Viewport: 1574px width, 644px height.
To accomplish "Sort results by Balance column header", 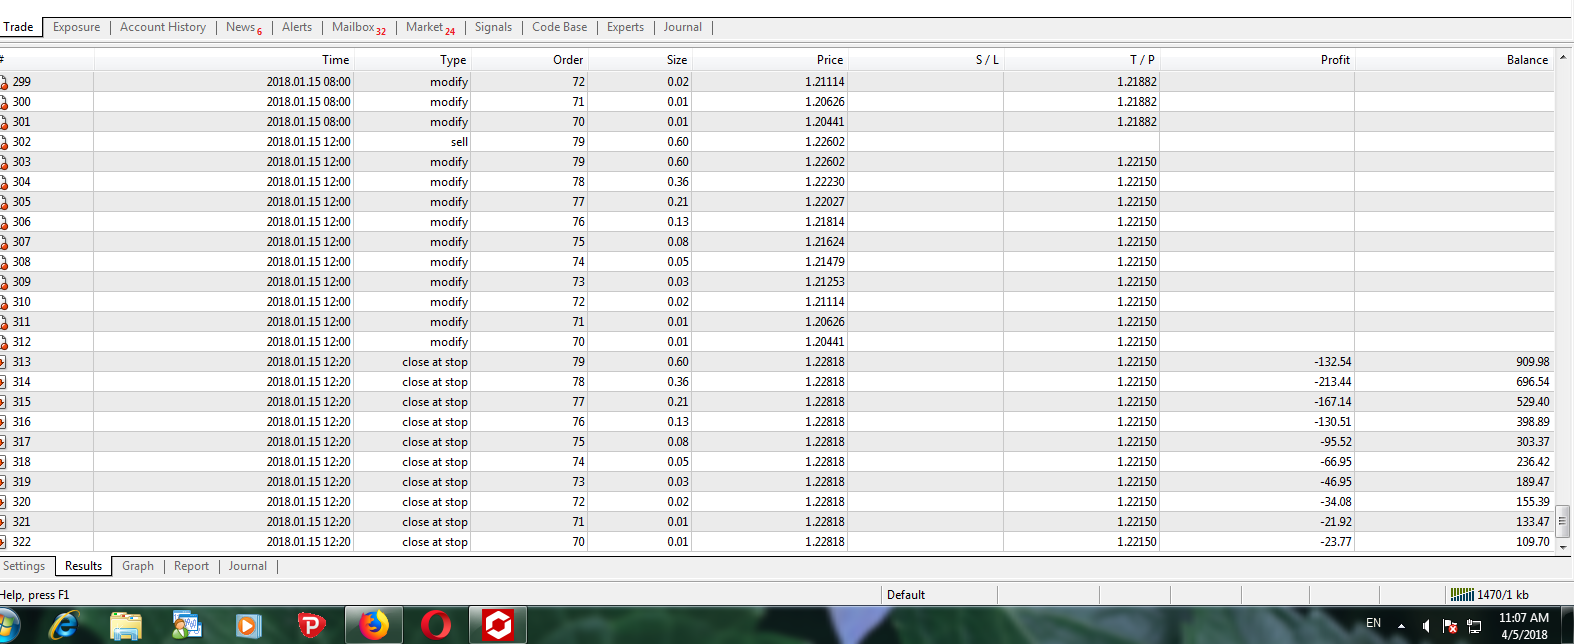I will coord(1526,60).
